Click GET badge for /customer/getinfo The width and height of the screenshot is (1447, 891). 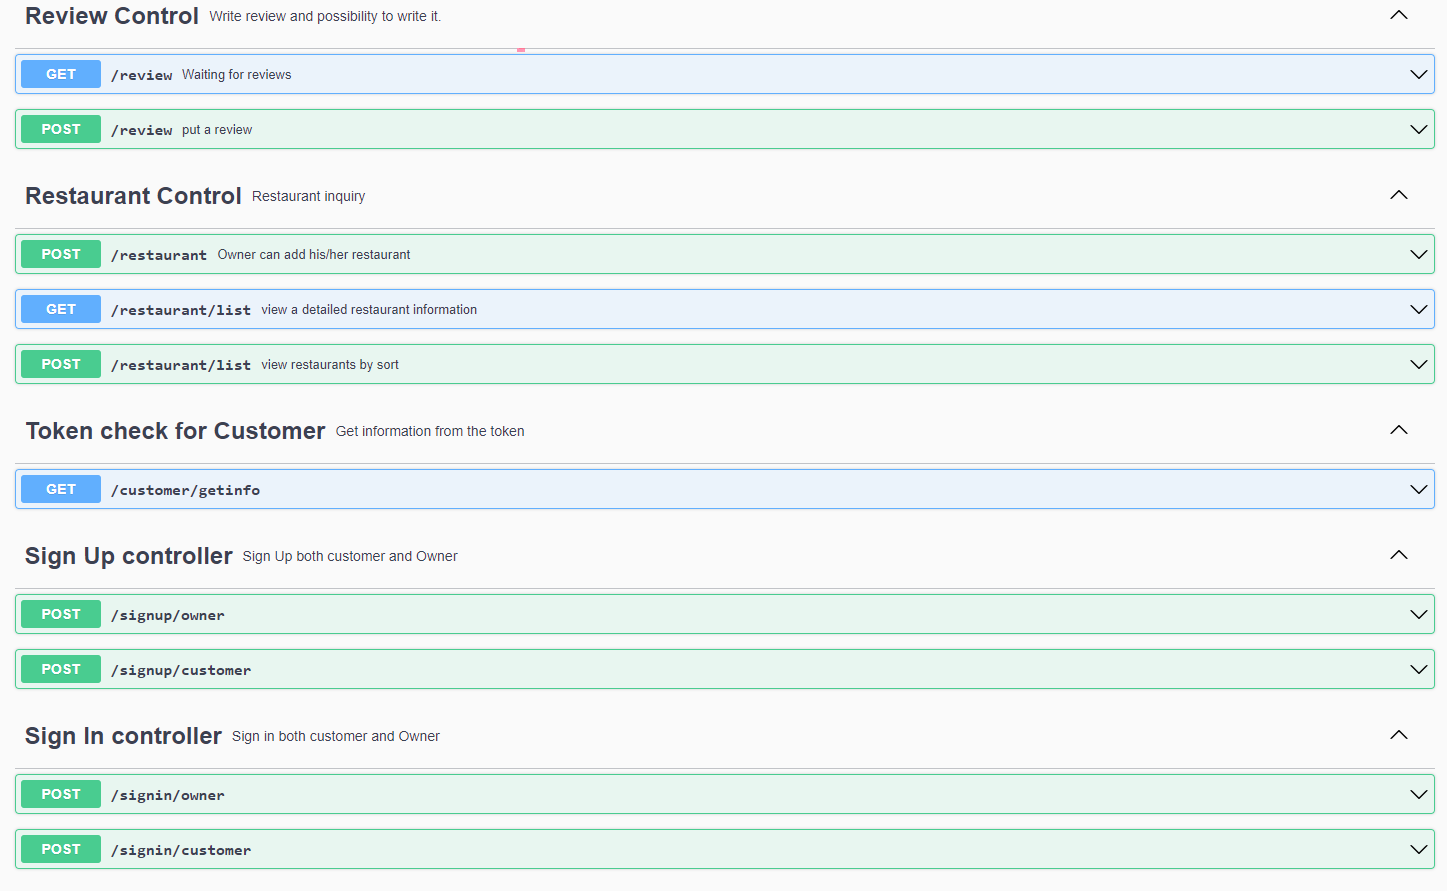[61, 489]
